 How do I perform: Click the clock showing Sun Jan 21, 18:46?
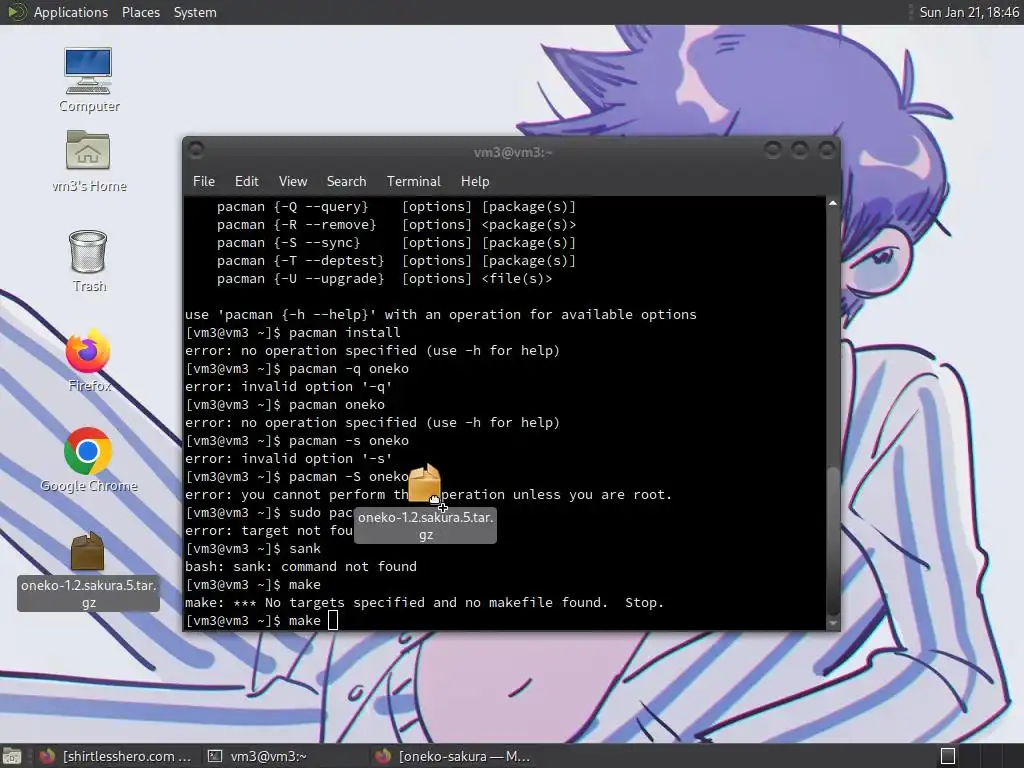(x=968, y=12)
